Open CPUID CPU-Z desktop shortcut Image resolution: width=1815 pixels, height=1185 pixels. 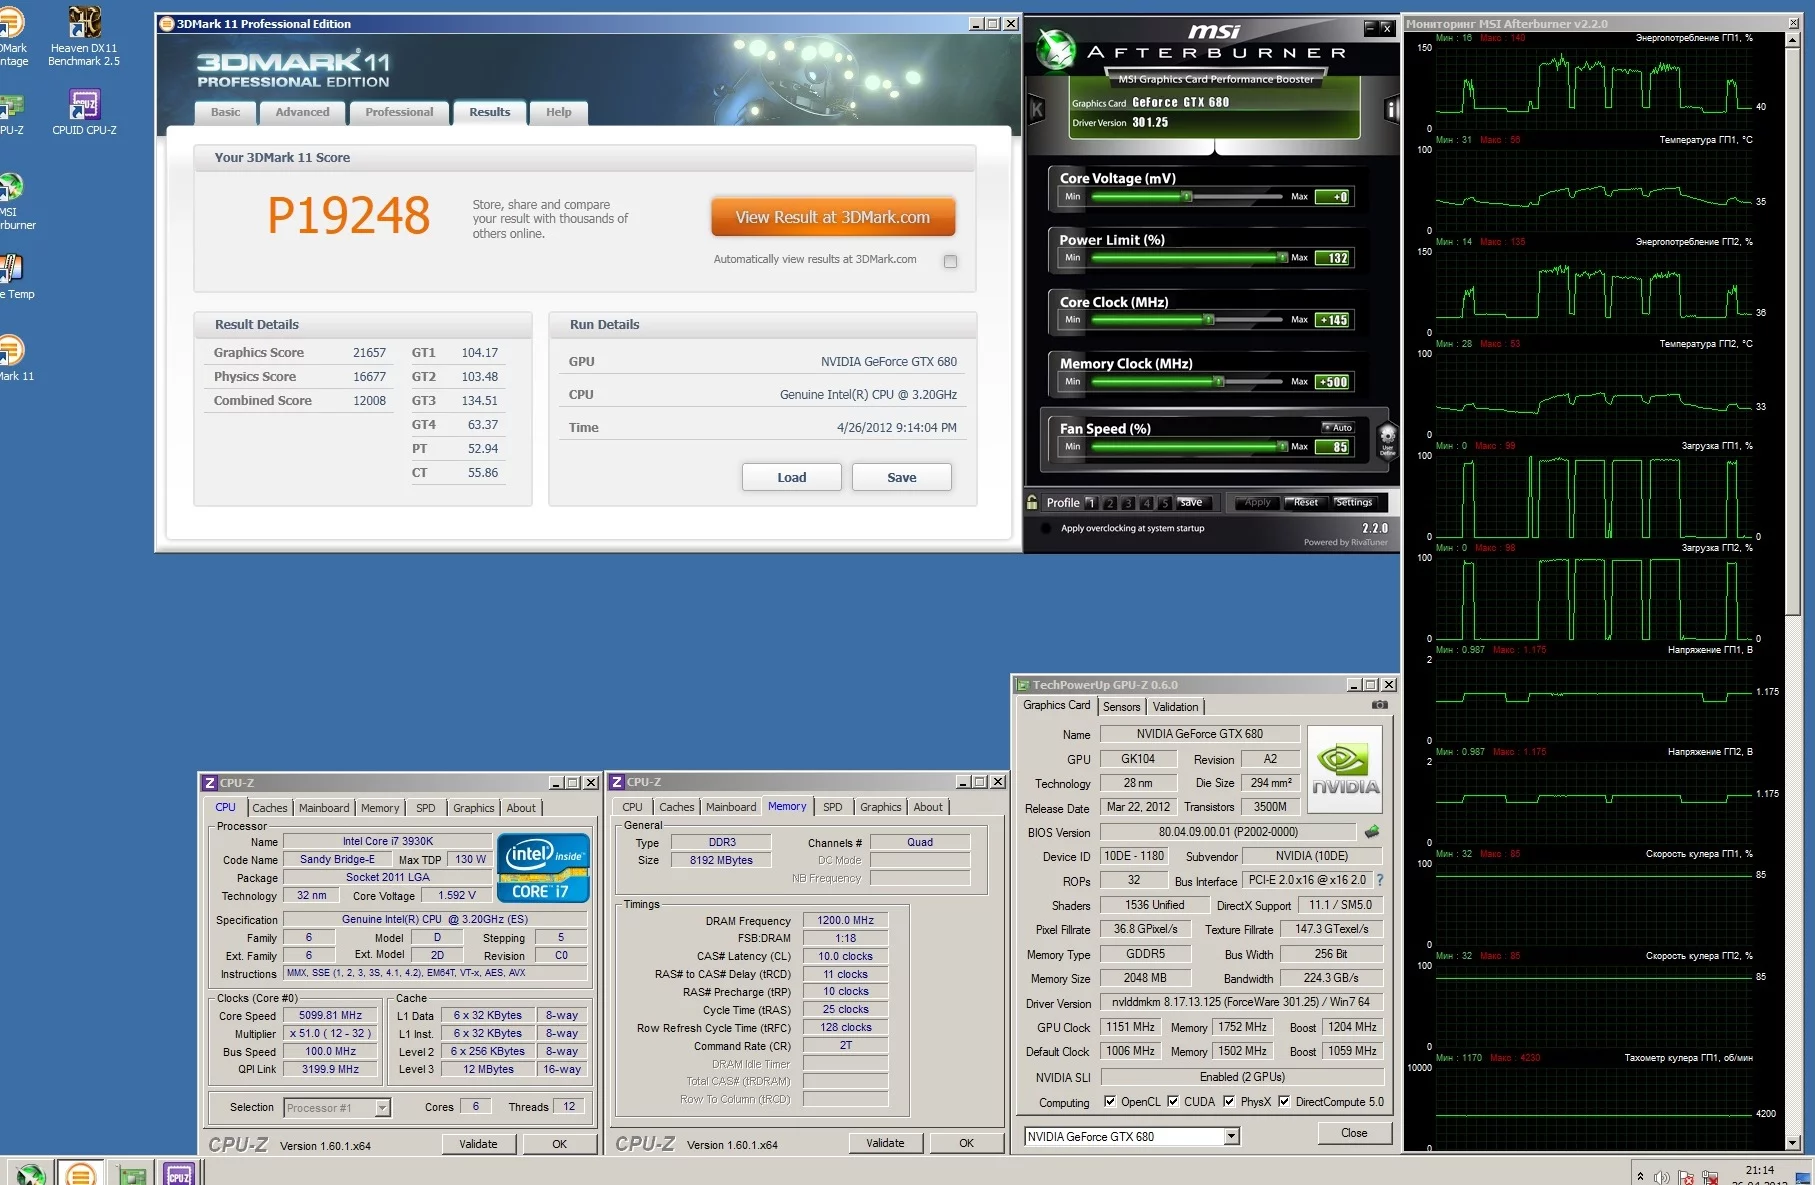click(84, 112)
